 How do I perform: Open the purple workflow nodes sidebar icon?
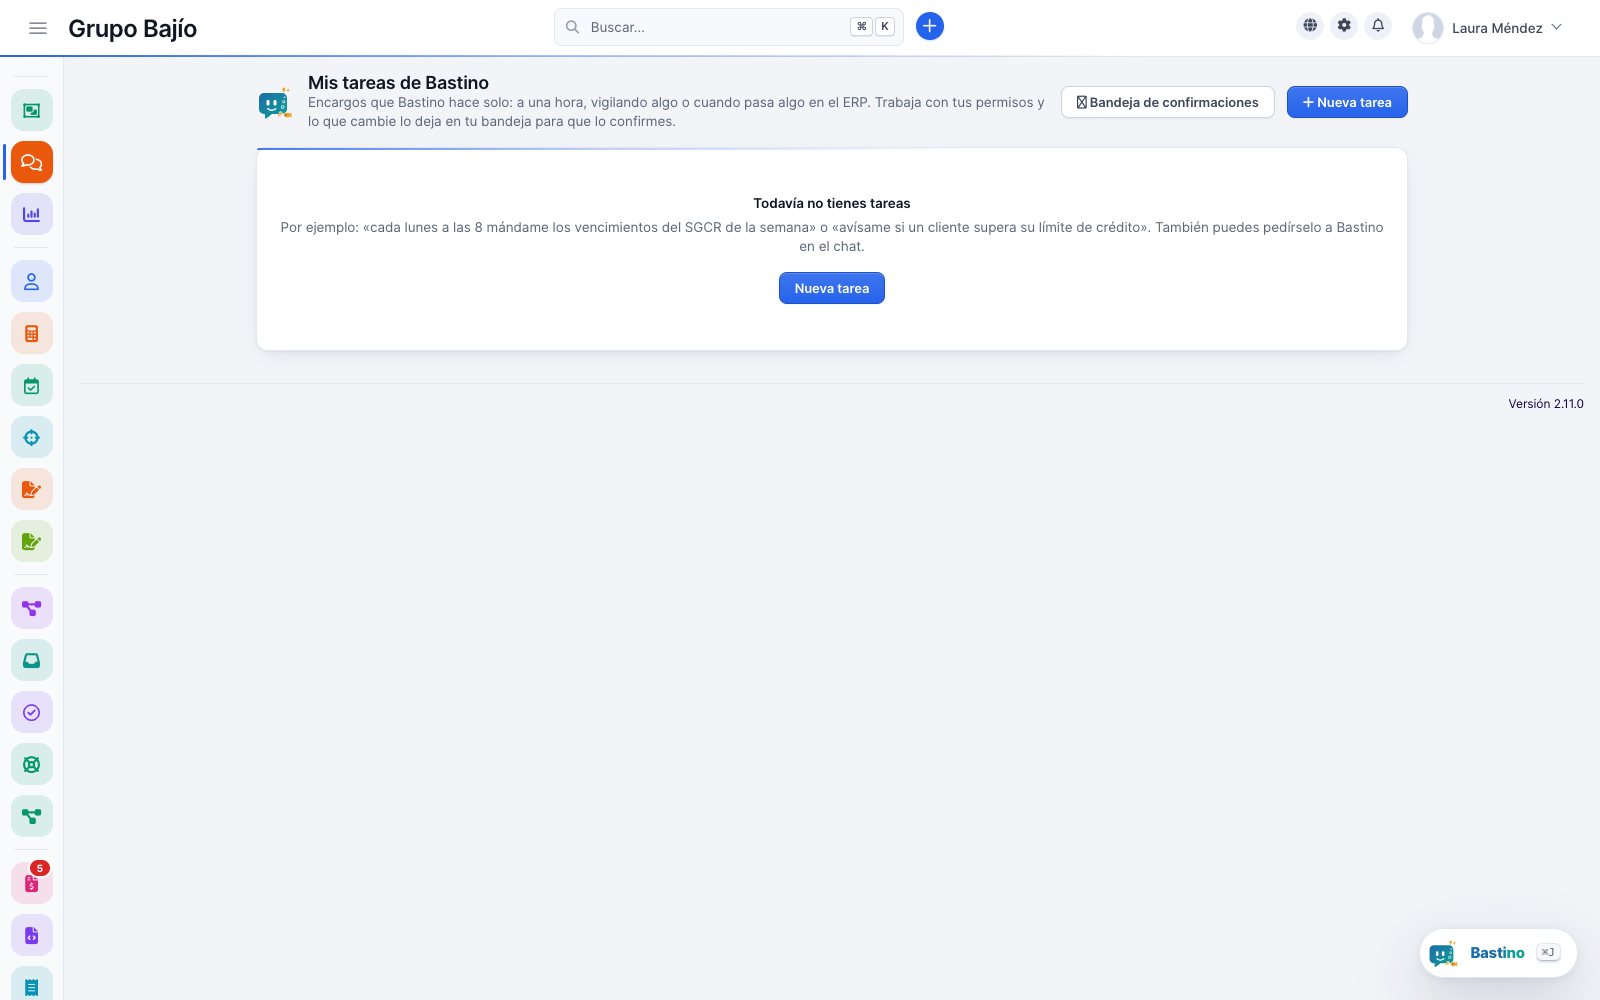coord(32,608)
